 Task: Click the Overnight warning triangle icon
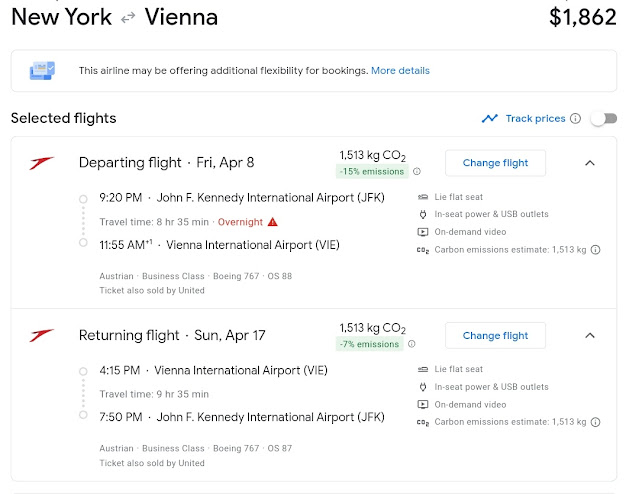pyautogui.click(x=272, y=221)
